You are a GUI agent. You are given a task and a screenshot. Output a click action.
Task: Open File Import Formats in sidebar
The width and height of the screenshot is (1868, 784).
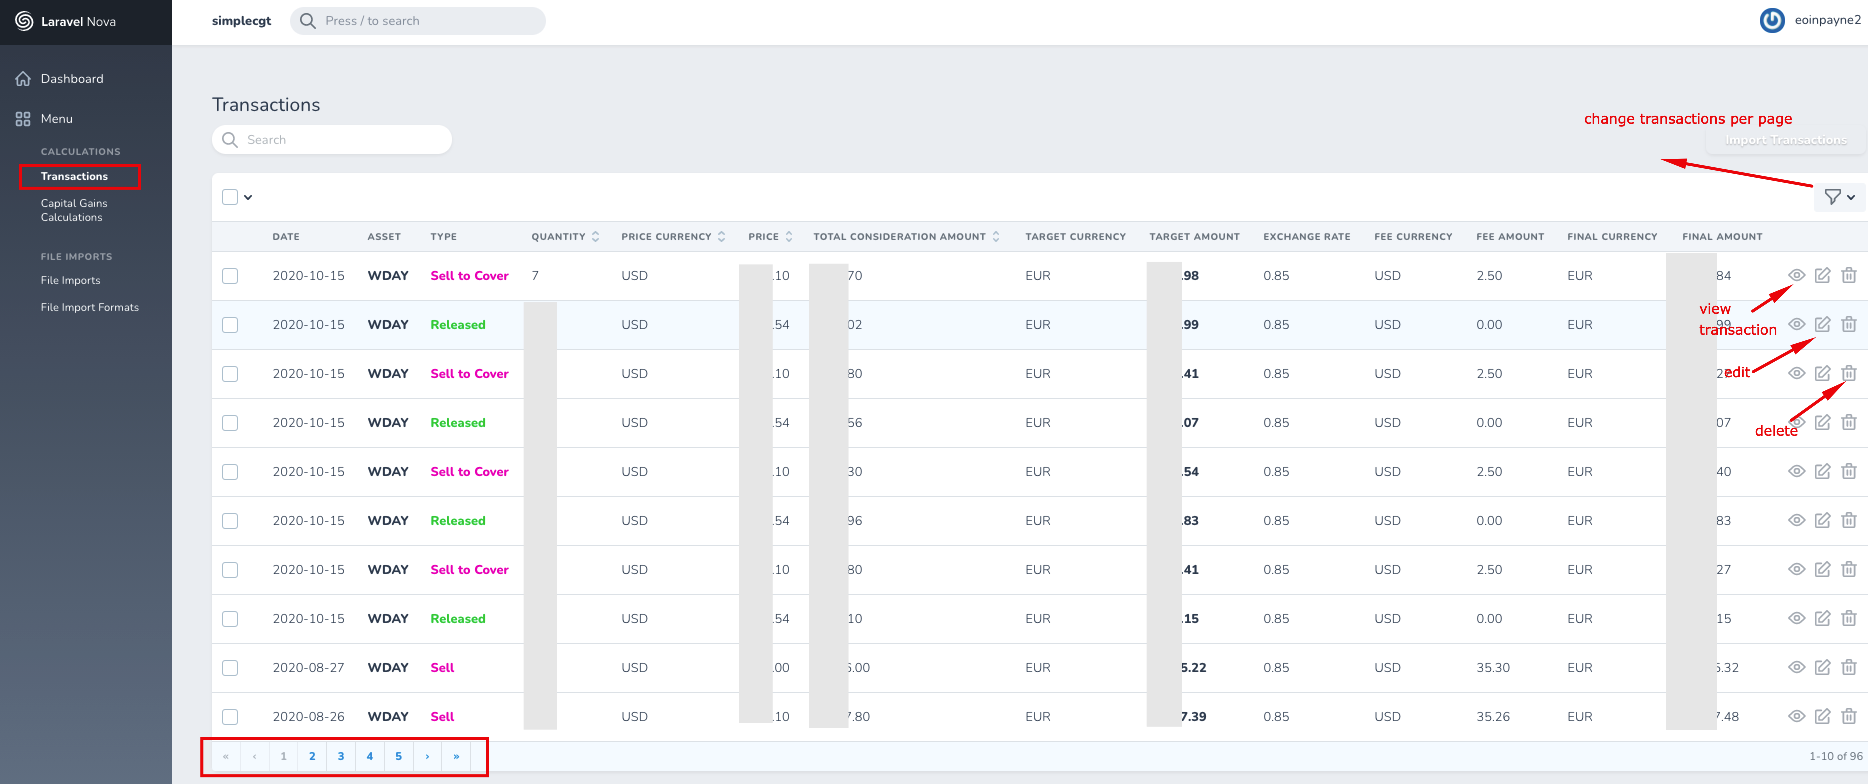[x=90, y=308]
